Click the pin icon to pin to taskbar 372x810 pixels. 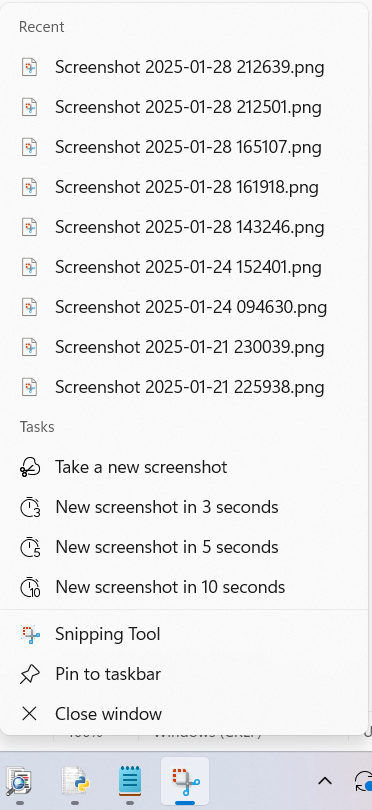pyautogui.click(x=29, y=674)
